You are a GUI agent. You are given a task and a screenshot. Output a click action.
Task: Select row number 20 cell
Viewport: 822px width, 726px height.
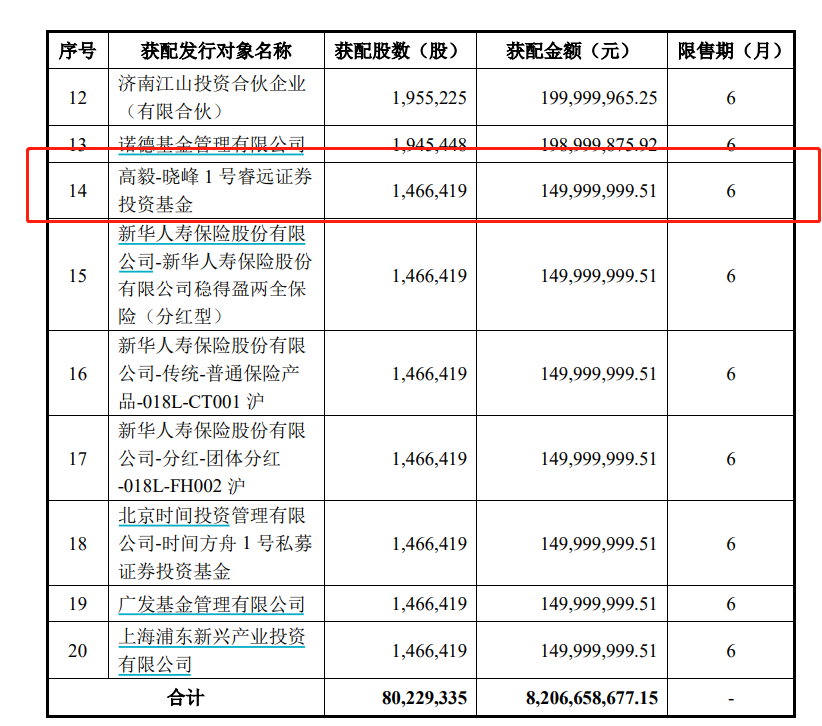click(x=78, y=651)
